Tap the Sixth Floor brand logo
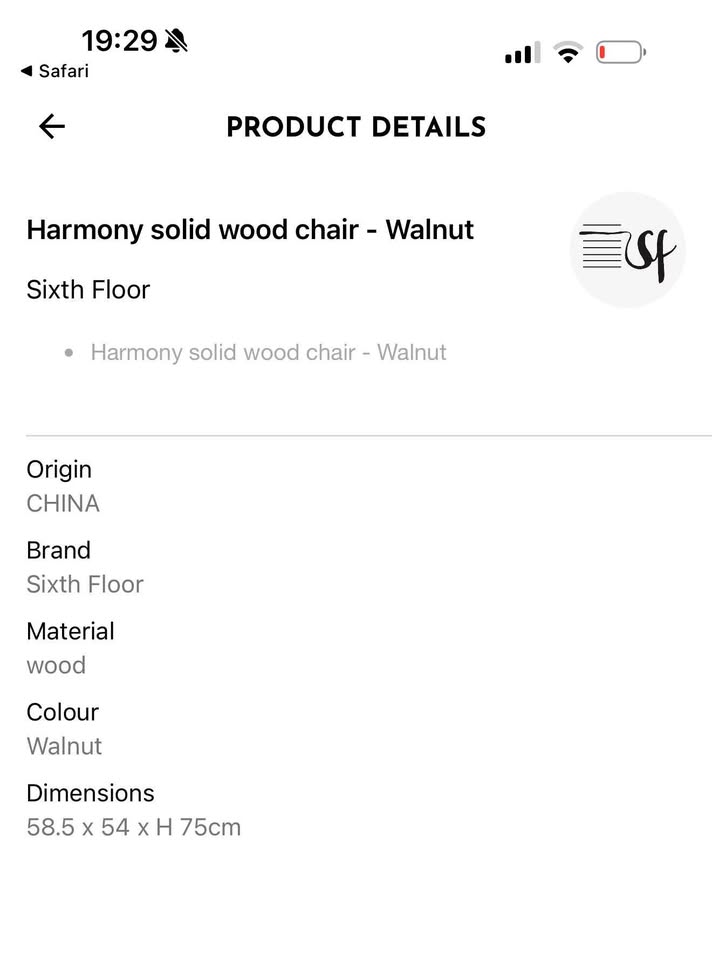712x960 pixels. coord(627,249)
